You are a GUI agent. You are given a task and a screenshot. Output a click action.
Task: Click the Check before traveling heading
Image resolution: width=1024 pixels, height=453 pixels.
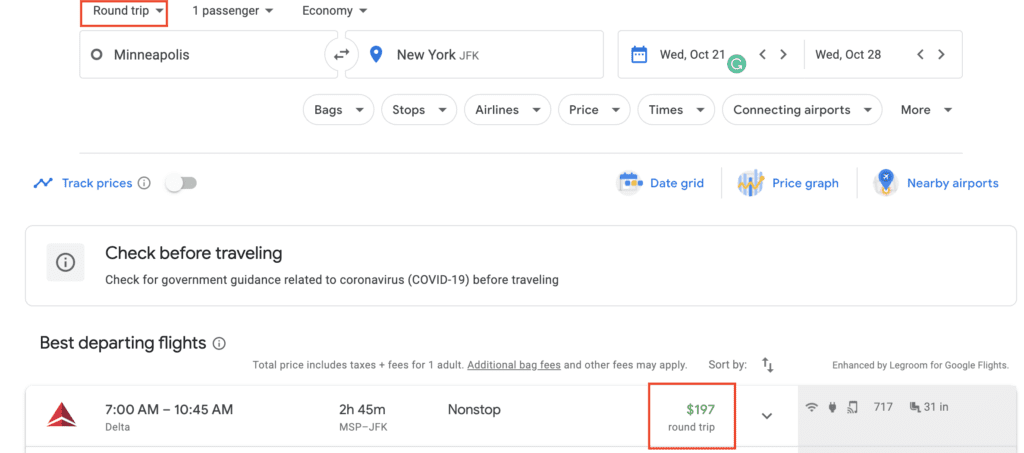[x=193, y=253]
